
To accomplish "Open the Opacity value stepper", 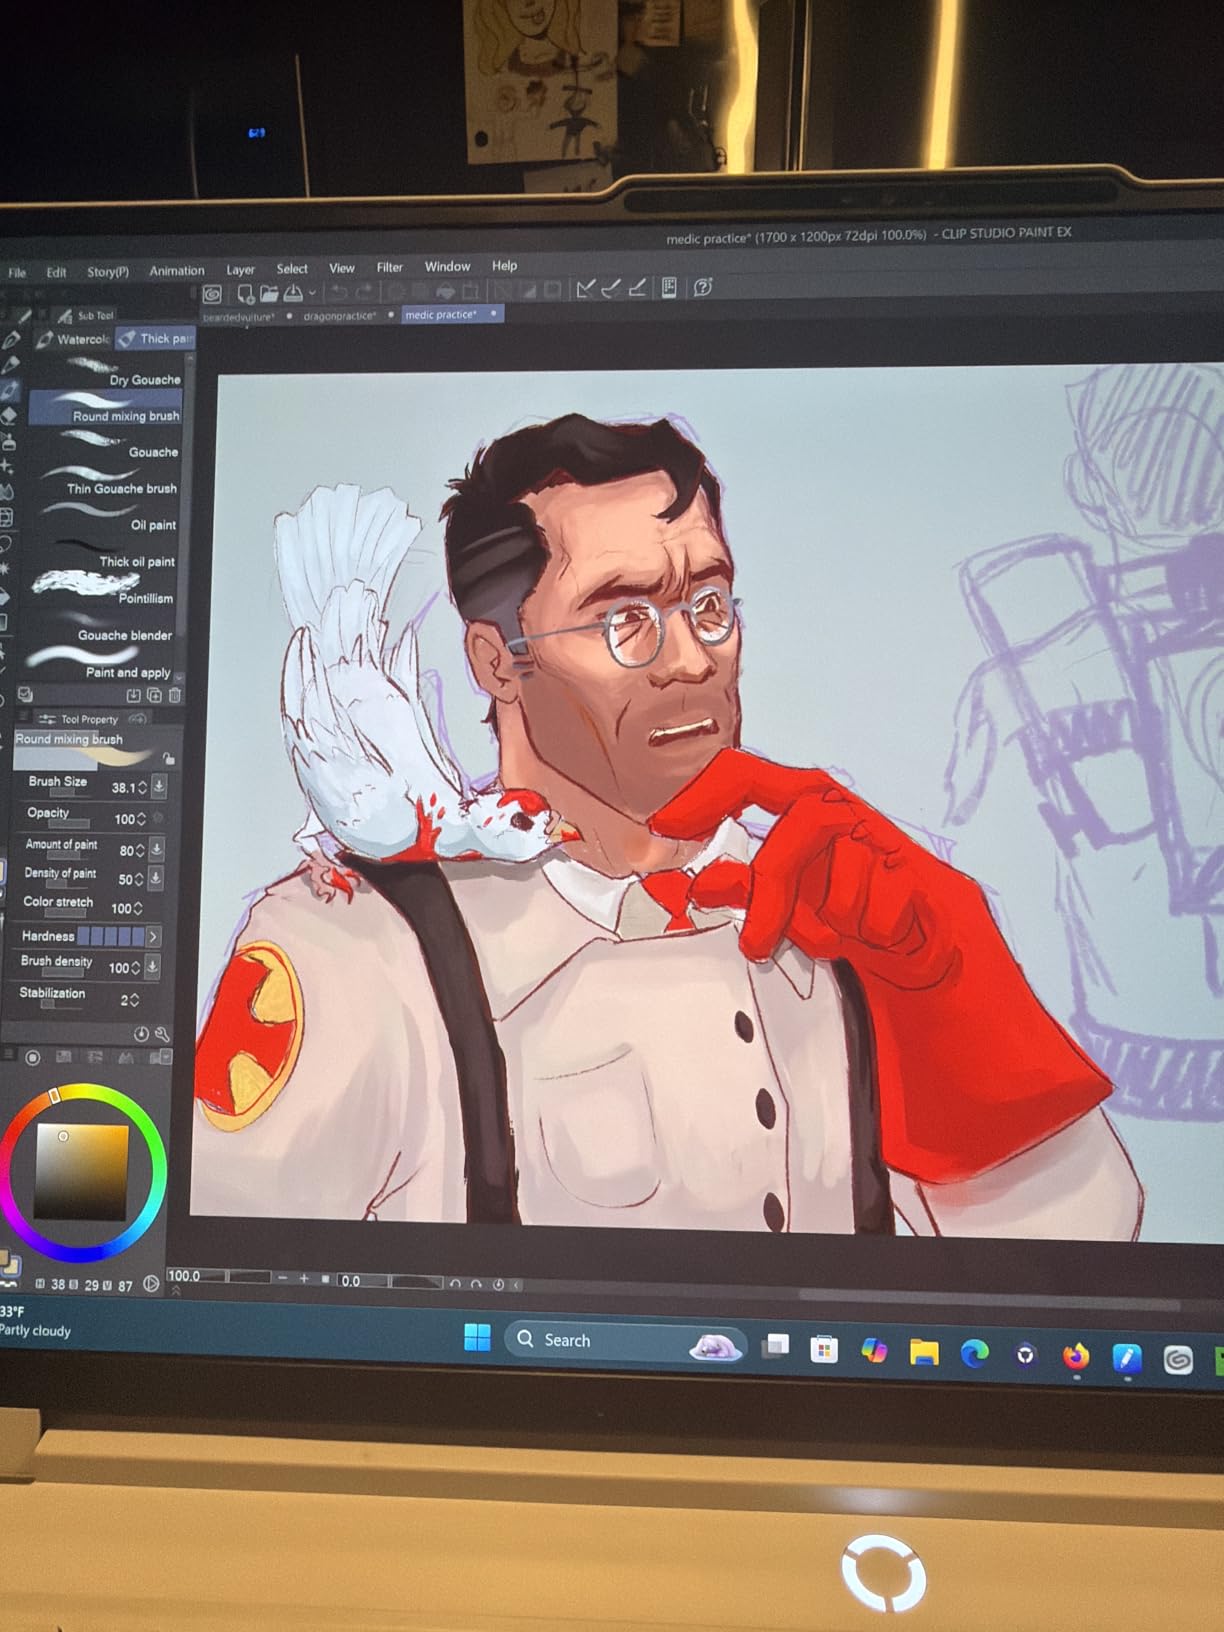I will pyautogui.click(x=141, y=819).
